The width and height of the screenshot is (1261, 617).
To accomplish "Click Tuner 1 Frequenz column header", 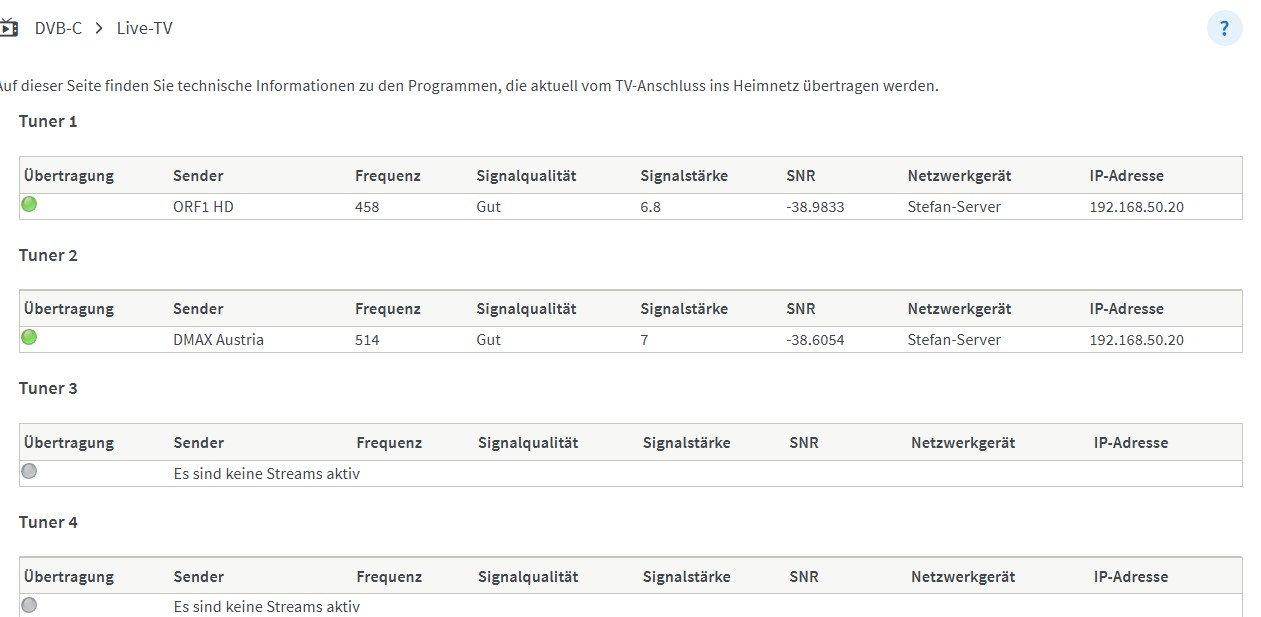I will (x=387, y=175).
